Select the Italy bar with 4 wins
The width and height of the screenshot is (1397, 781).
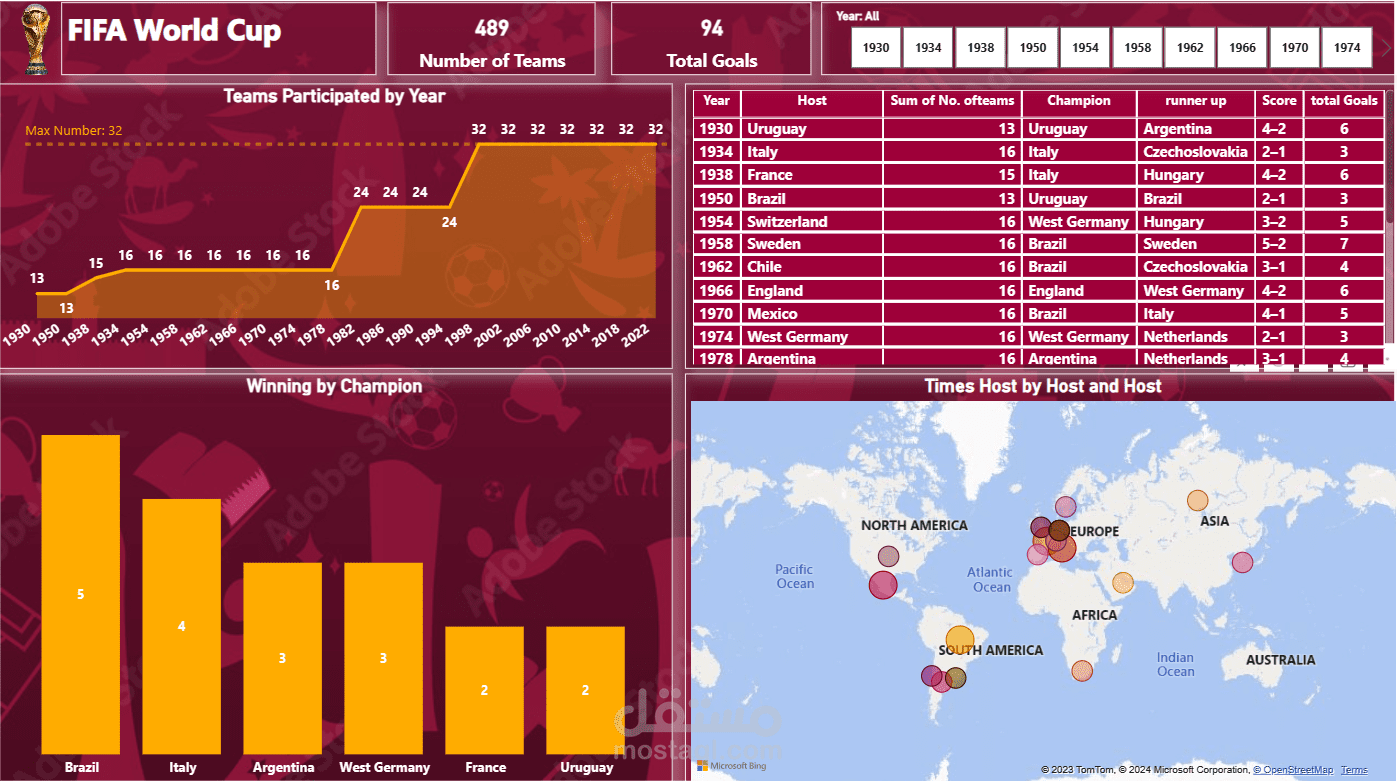coord(182,626)
